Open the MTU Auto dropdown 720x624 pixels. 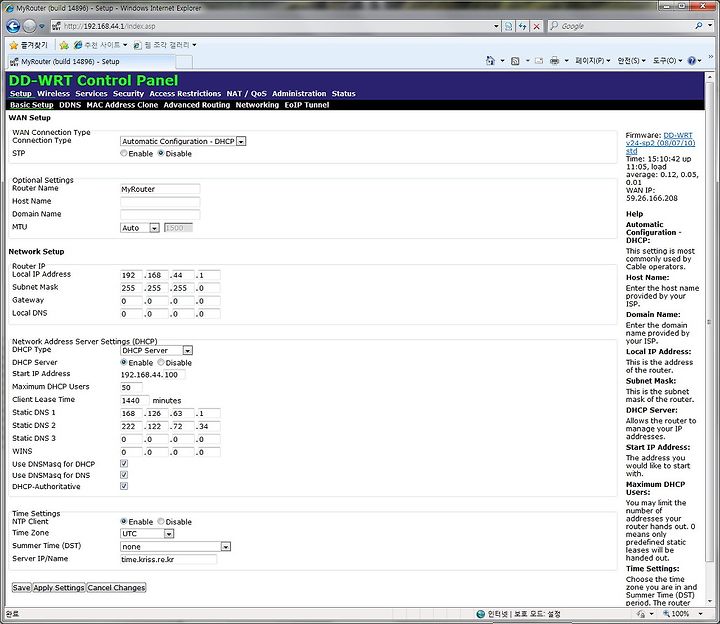[x=140, y=228]
